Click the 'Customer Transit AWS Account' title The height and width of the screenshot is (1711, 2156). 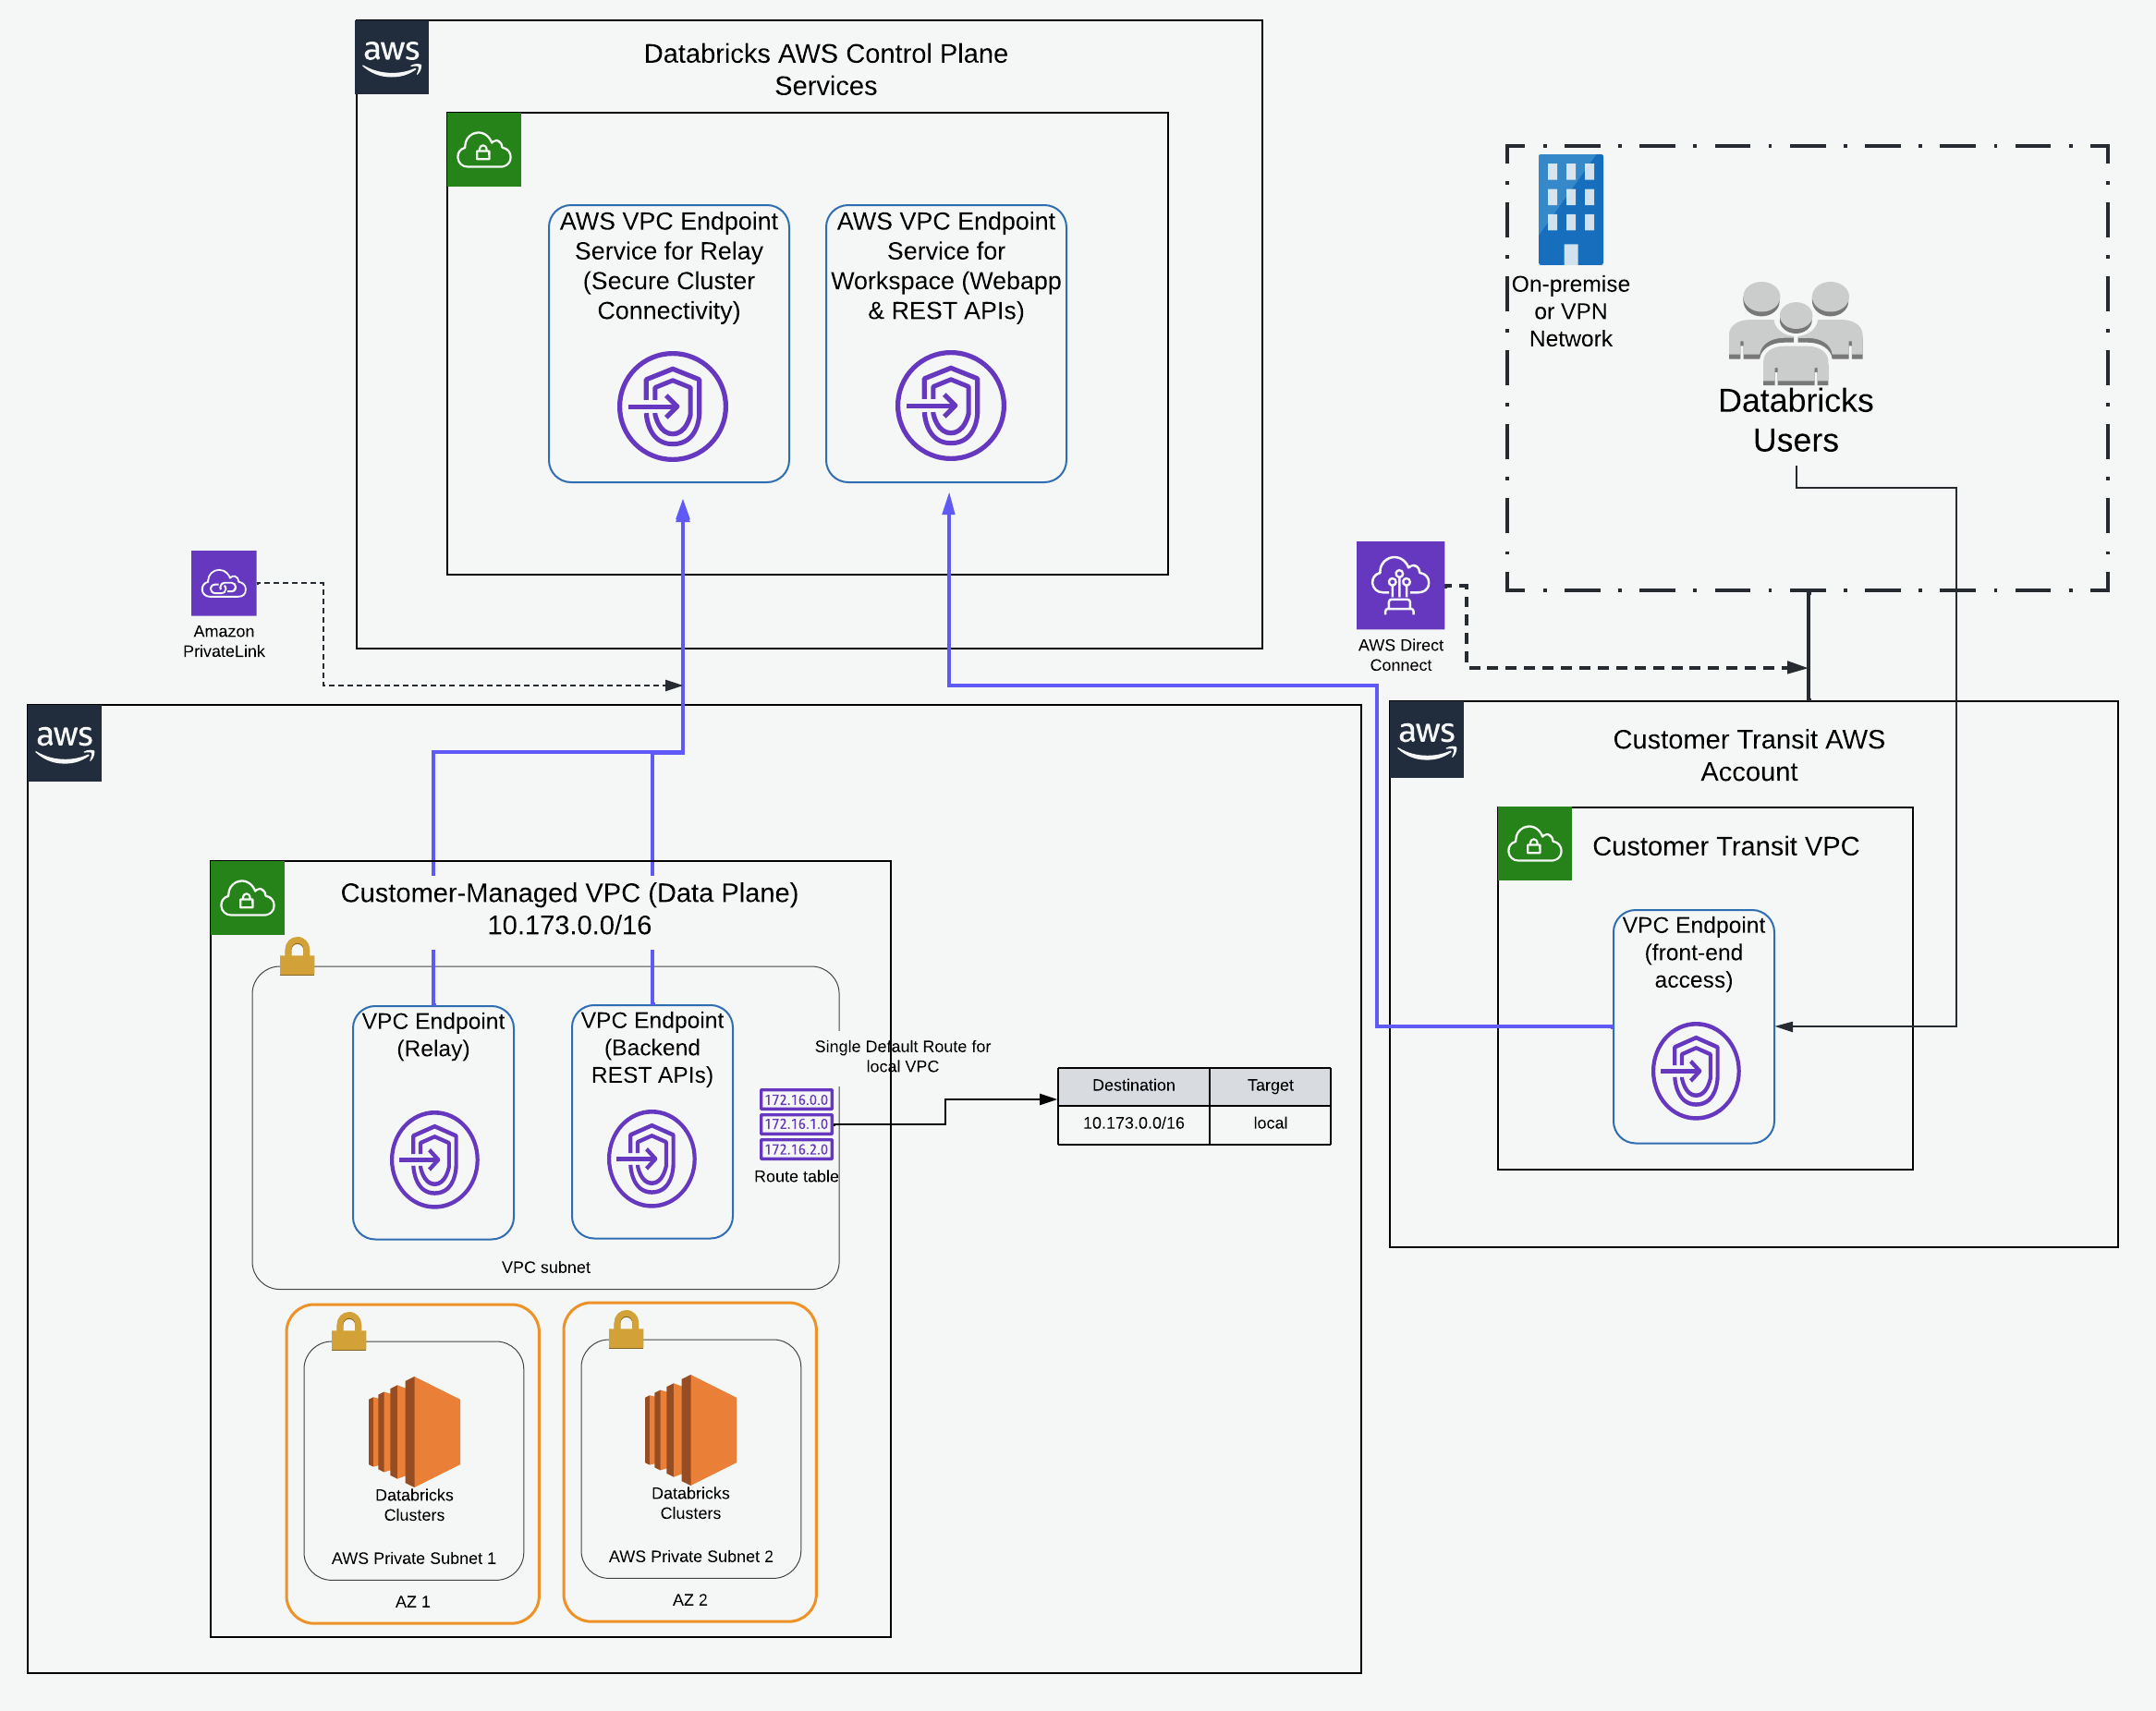pos(1748,755)
